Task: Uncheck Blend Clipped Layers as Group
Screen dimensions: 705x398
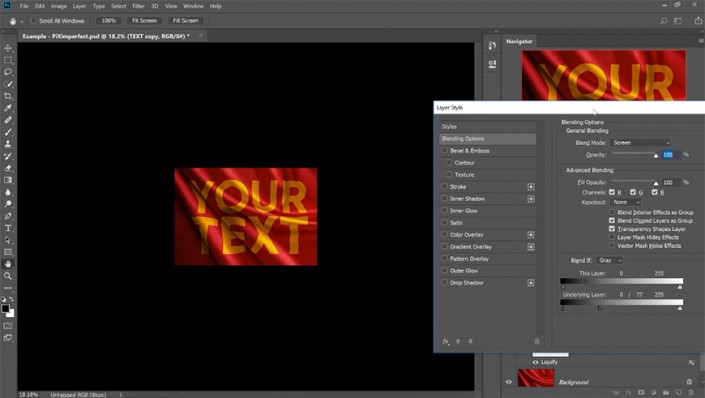Action: click(x=612, y=221)
